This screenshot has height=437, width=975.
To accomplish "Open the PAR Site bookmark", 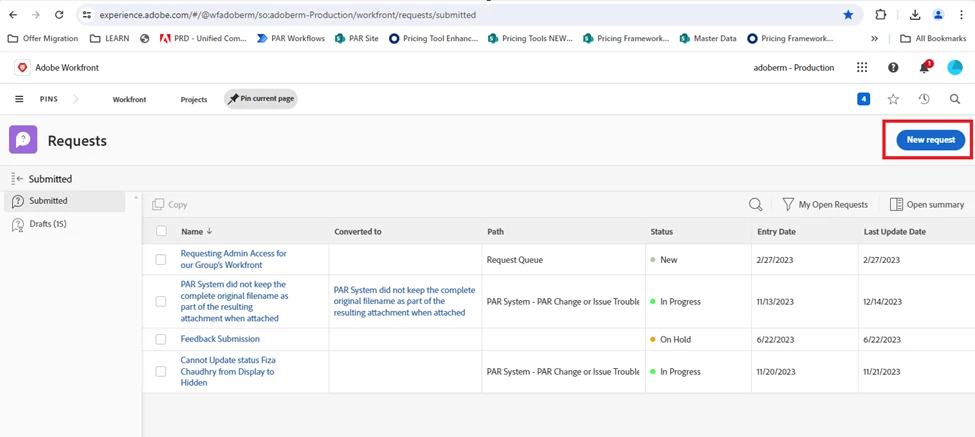I will [356, 39].
